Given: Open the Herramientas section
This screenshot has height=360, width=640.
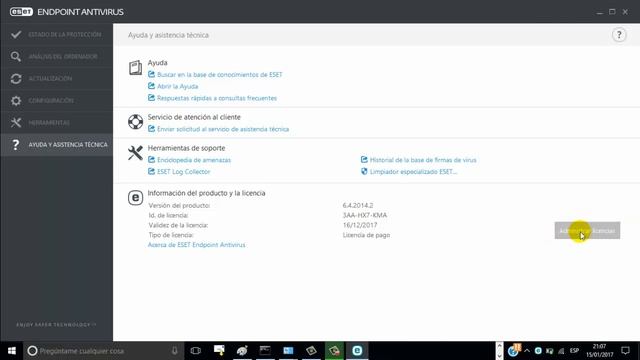Looking at the screenshot, I should (57, 123).
